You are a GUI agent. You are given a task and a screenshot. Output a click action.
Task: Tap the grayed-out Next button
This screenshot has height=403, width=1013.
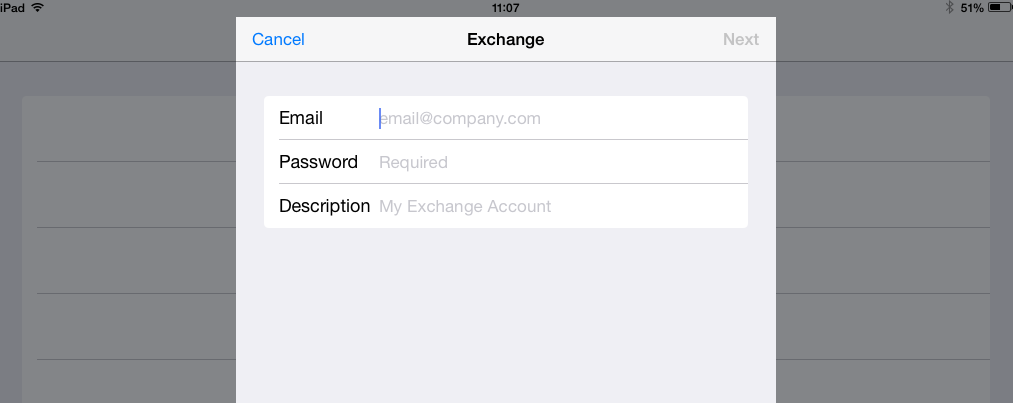click(x=741, y=40)
